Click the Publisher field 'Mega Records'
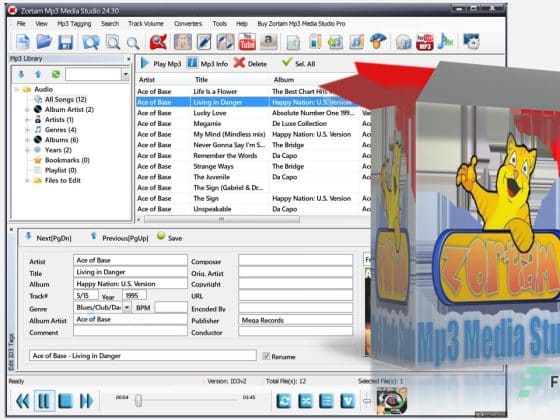This screenshot has height=420, width=560. (x=295, y=320)
